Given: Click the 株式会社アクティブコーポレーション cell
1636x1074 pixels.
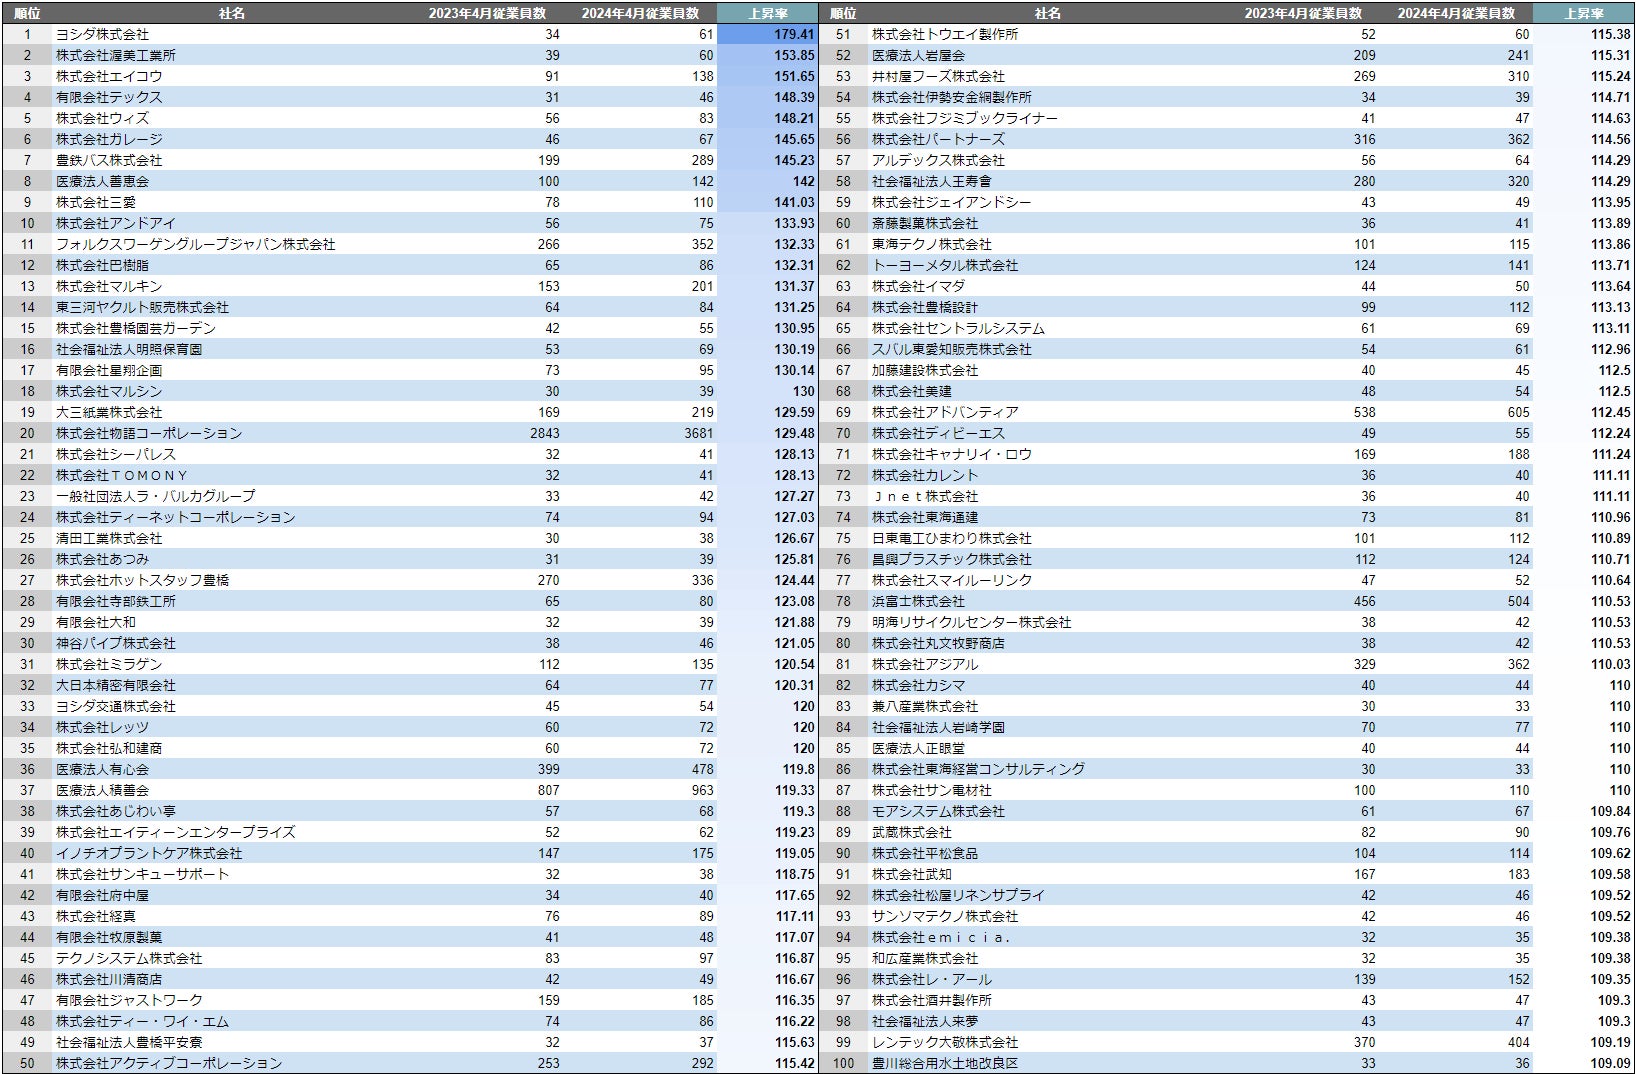Looking at the screenshot, I should pyautogui.click(x=169, y=1063).
